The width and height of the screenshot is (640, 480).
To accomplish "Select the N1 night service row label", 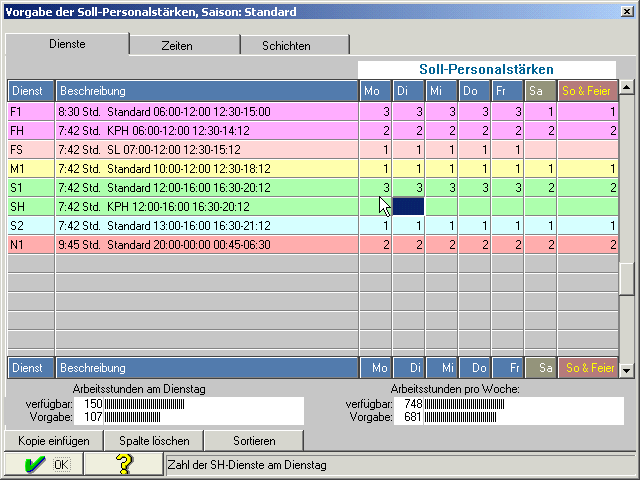I will click(31, 244).
